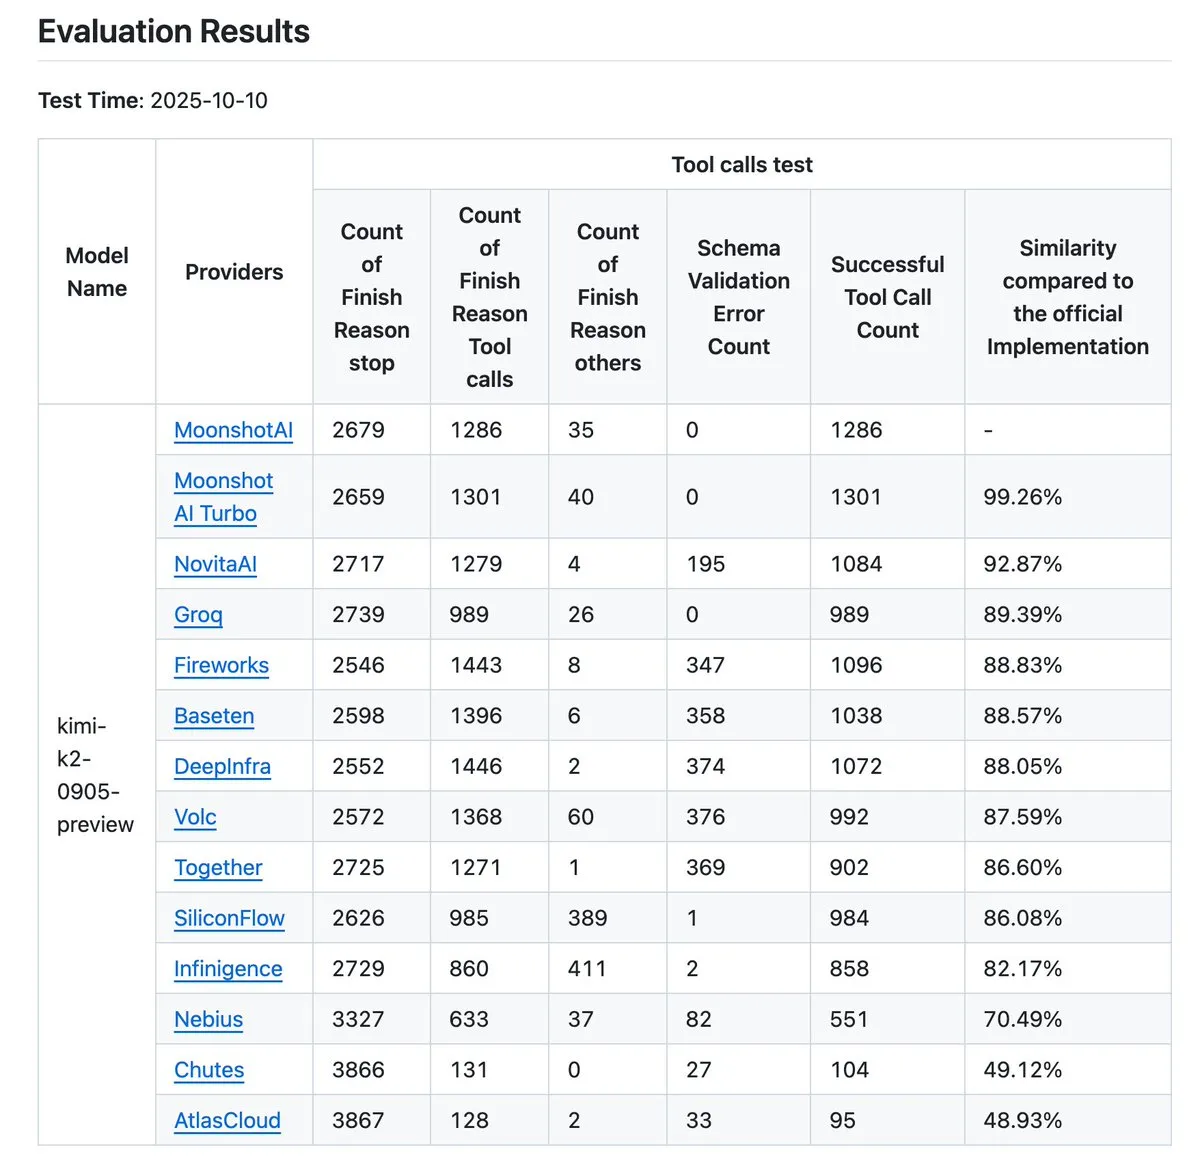Open the Groq provider link

pyautogui.click(x=198, y=615)
